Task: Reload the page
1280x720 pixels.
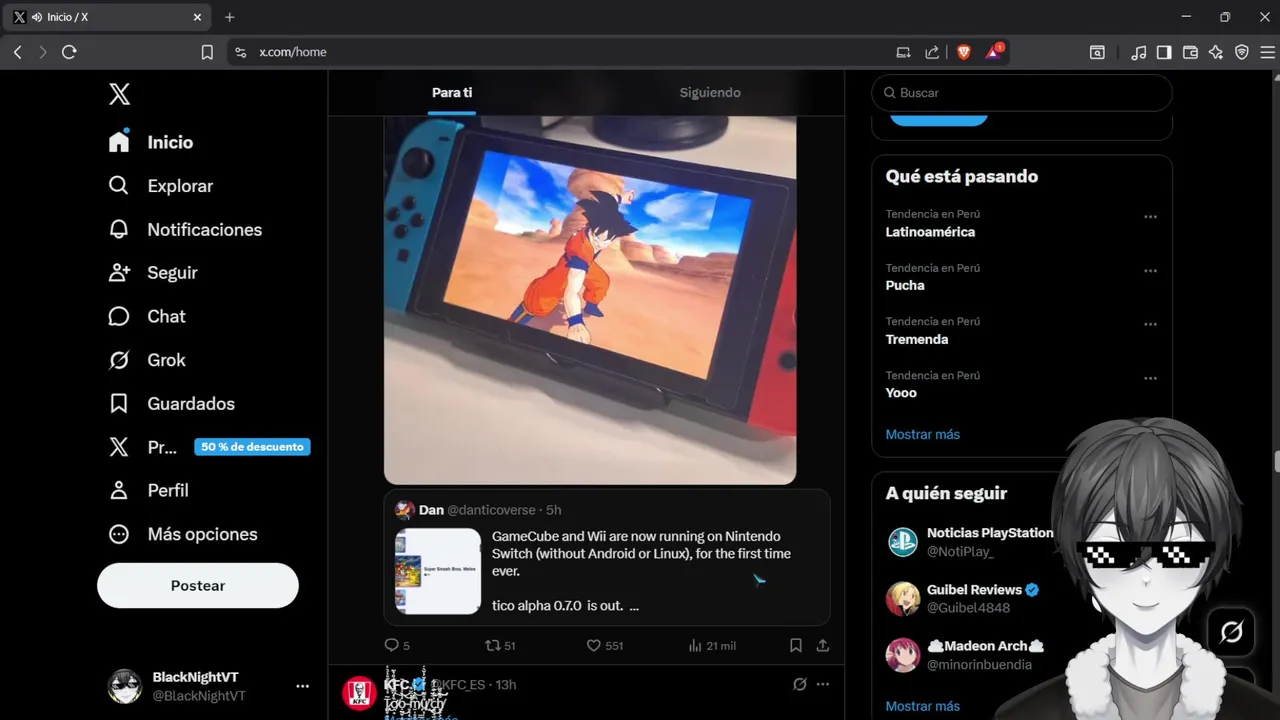Action: [x=69, y=52]
